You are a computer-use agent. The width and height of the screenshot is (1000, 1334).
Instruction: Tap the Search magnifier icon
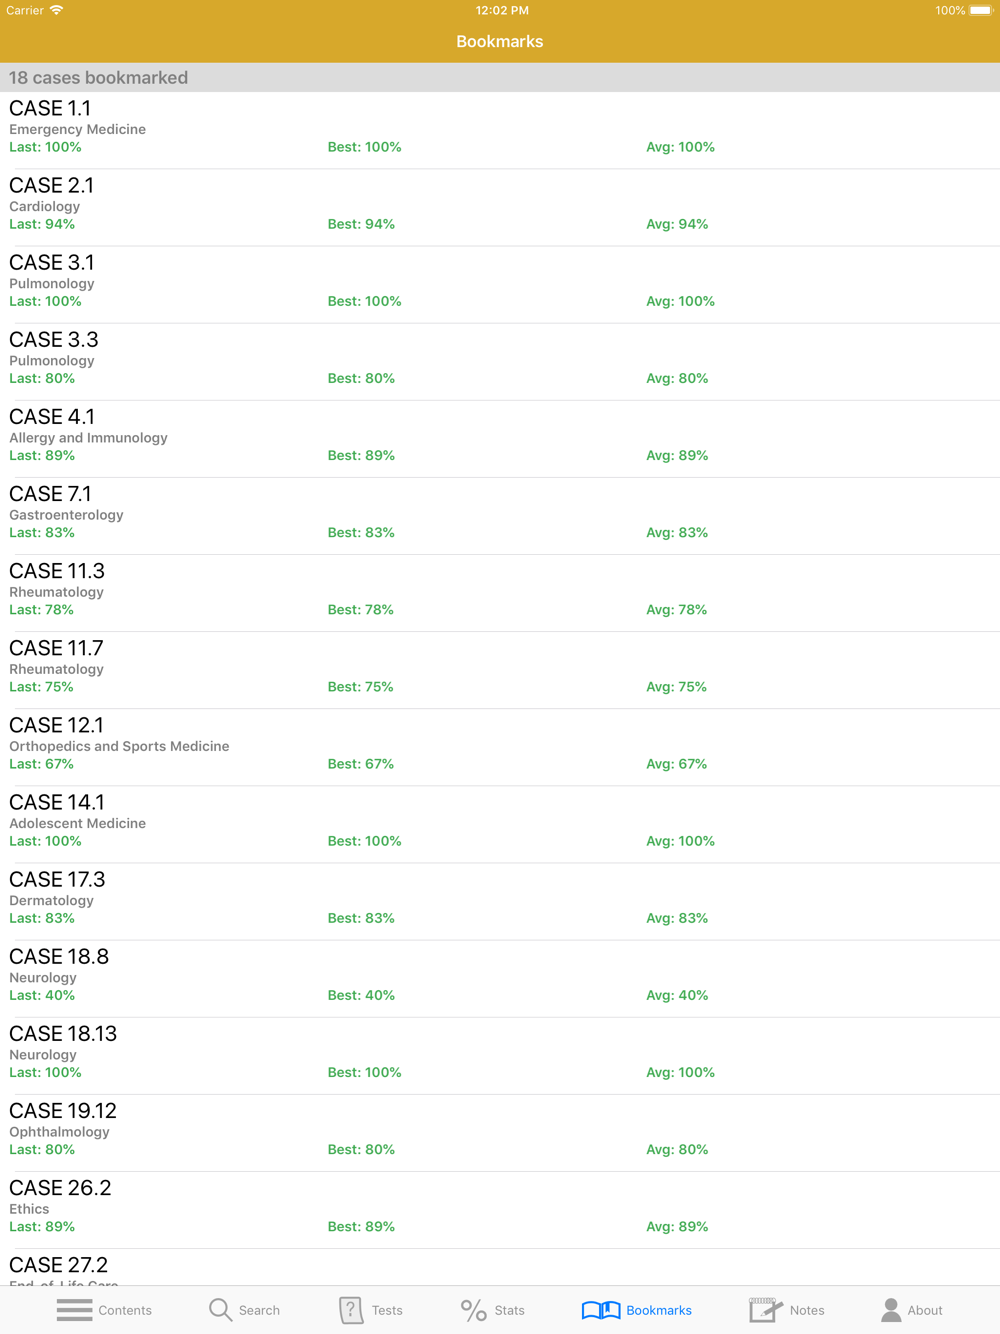point(220,1310)
